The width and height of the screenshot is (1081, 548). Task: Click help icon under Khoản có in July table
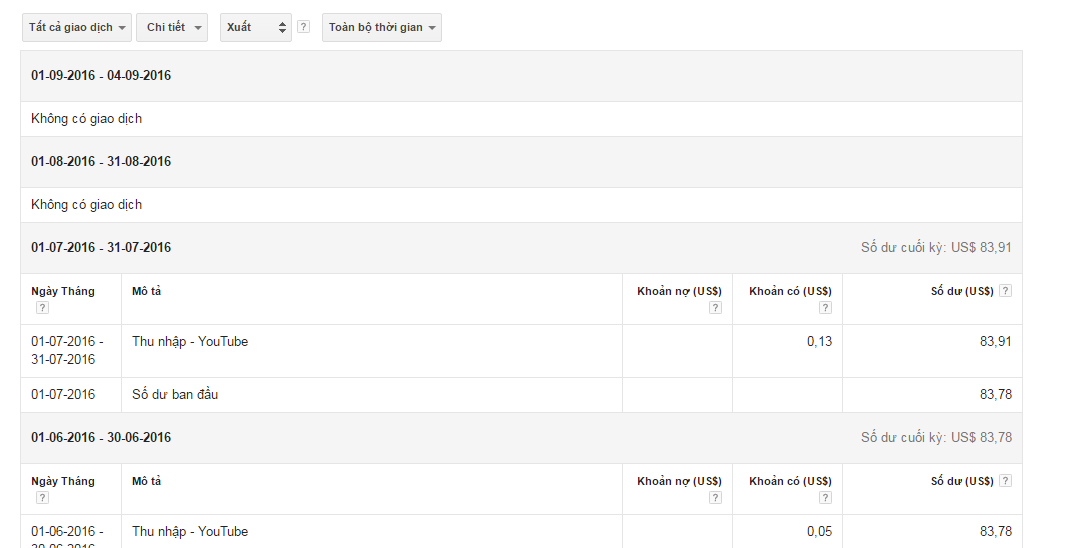(825, 308)
